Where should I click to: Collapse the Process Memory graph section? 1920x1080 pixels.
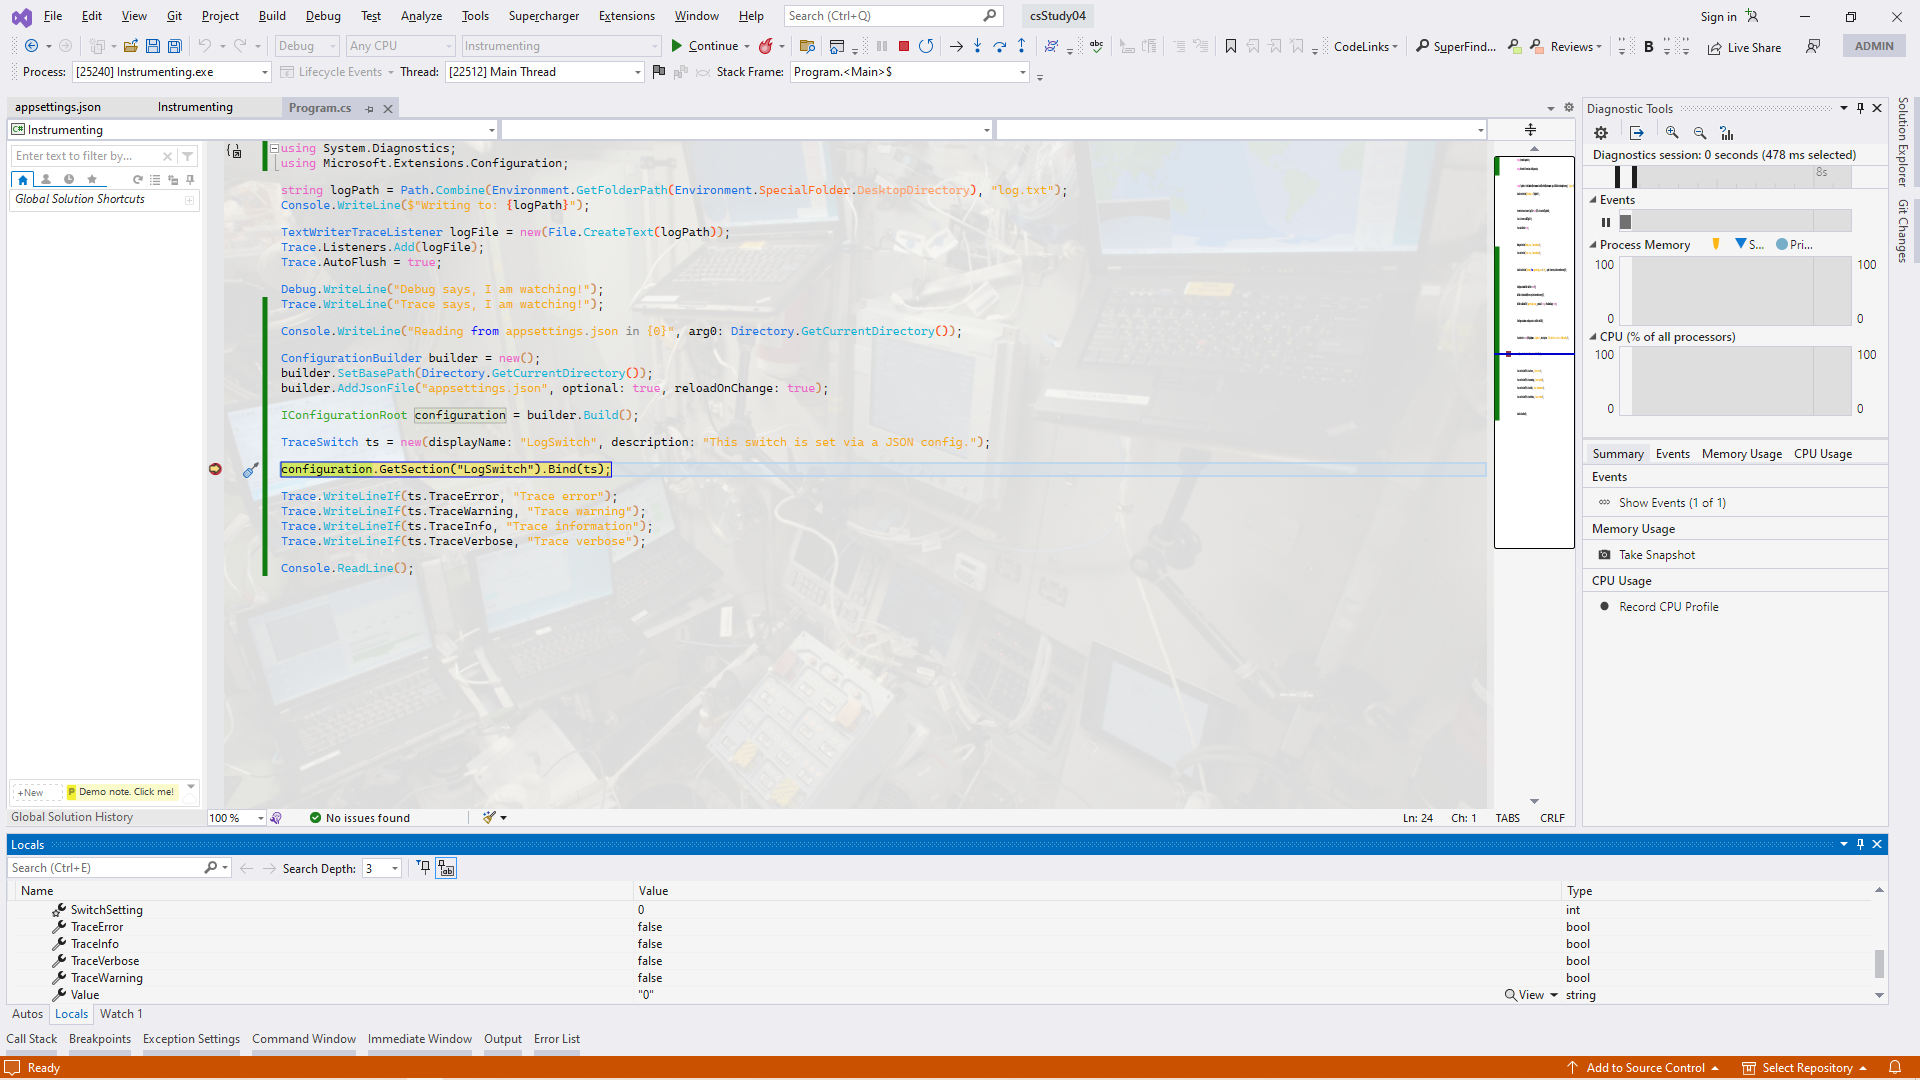point(1593,245)
